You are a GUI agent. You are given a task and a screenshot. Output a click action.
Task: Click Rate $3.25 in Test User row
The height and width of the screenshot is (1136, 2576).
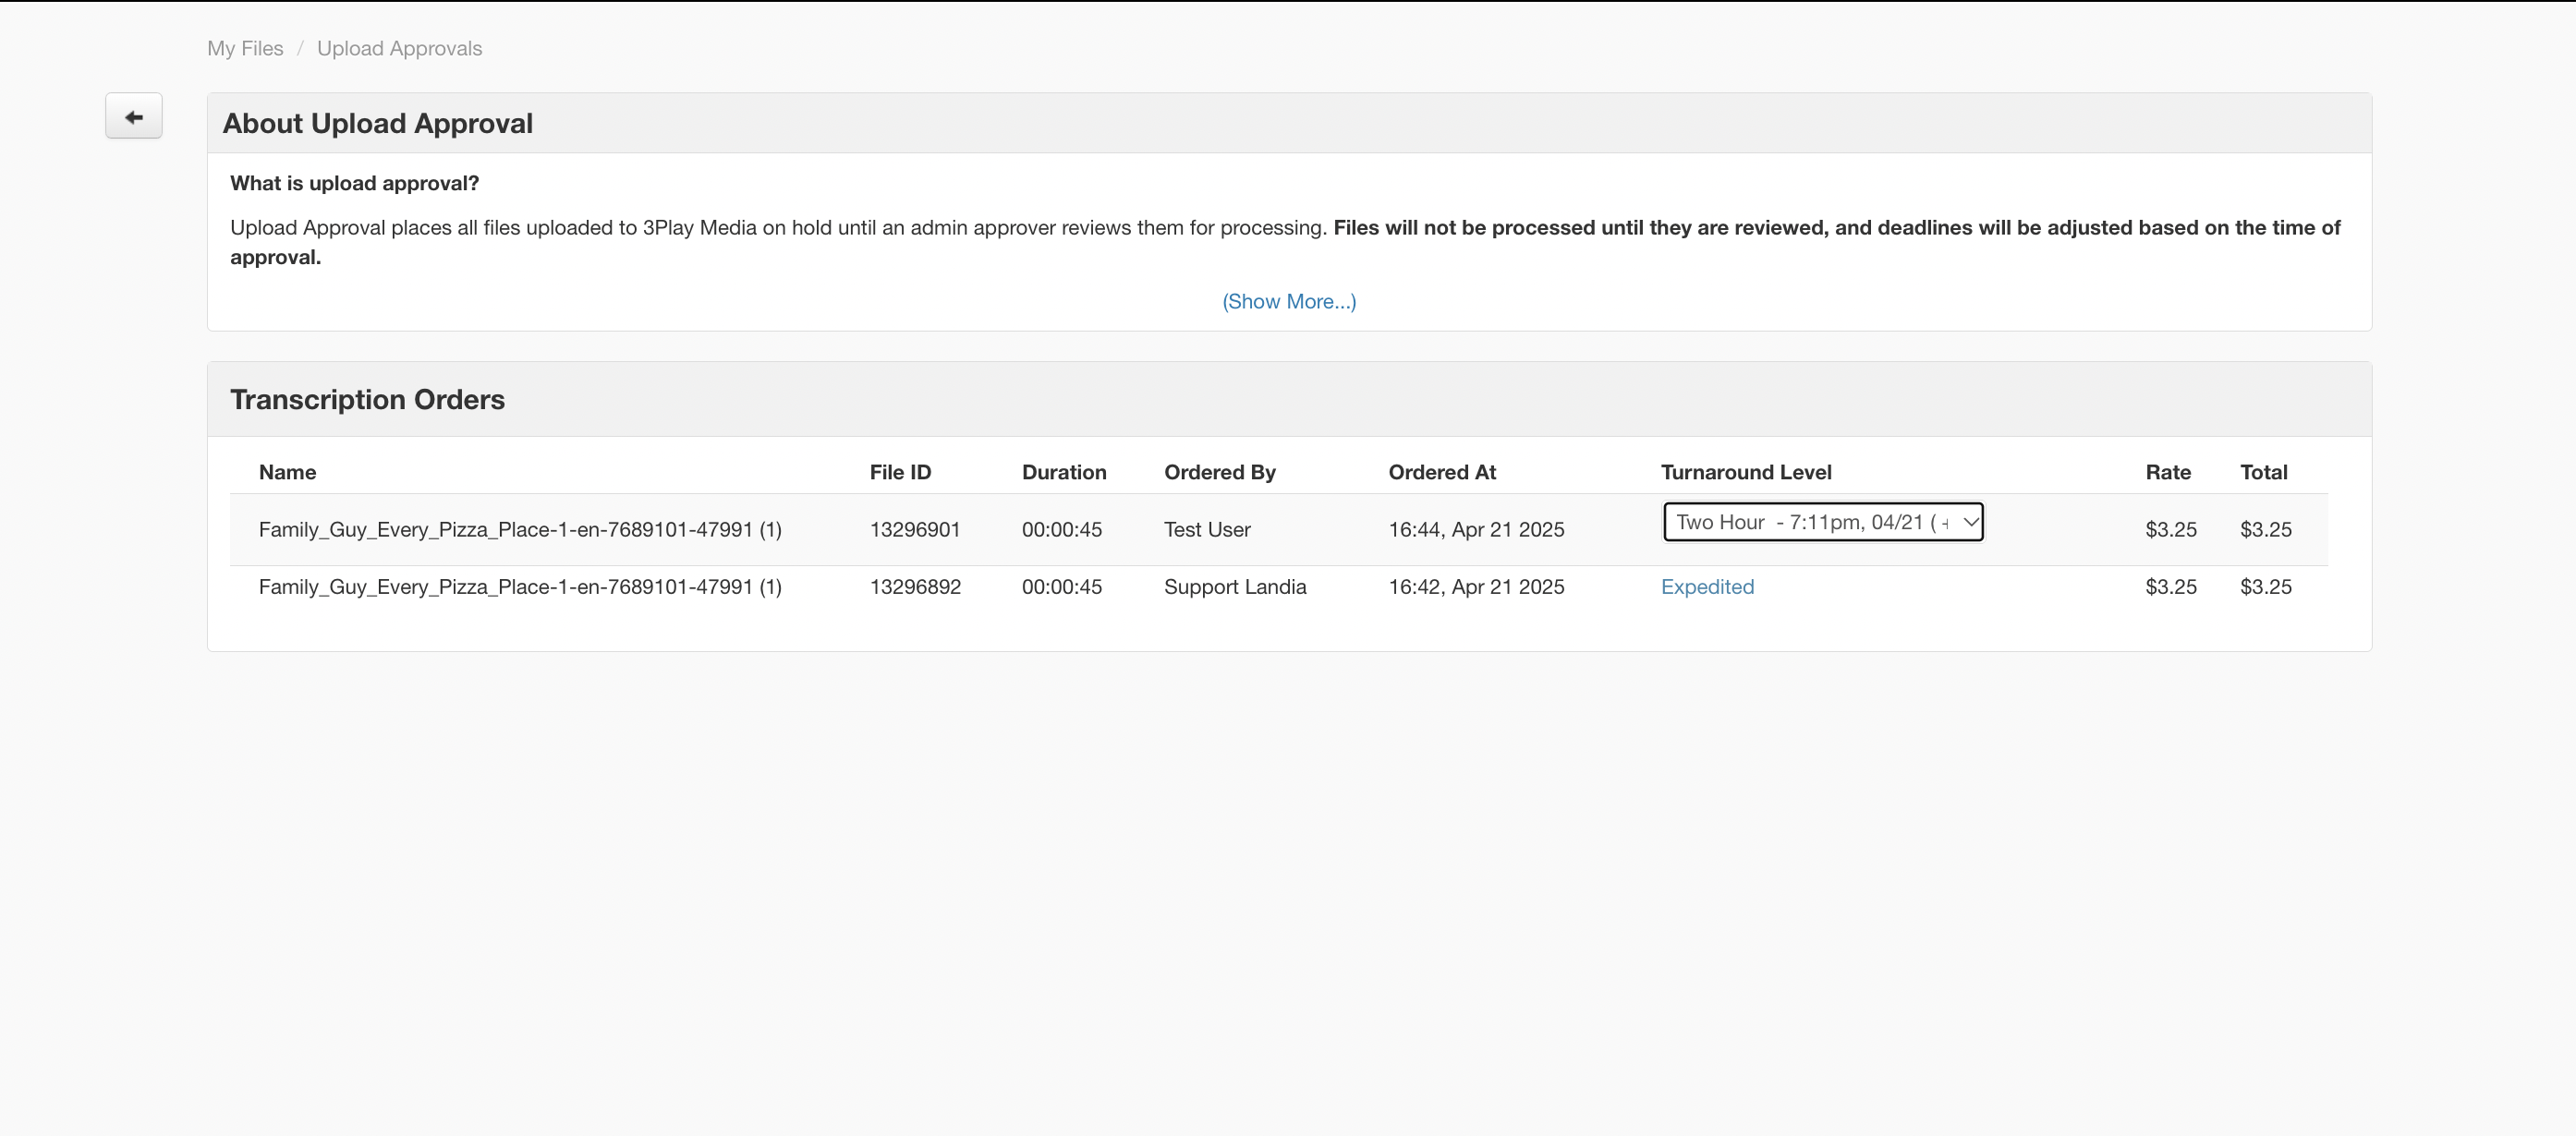[x=2171, y=530]
